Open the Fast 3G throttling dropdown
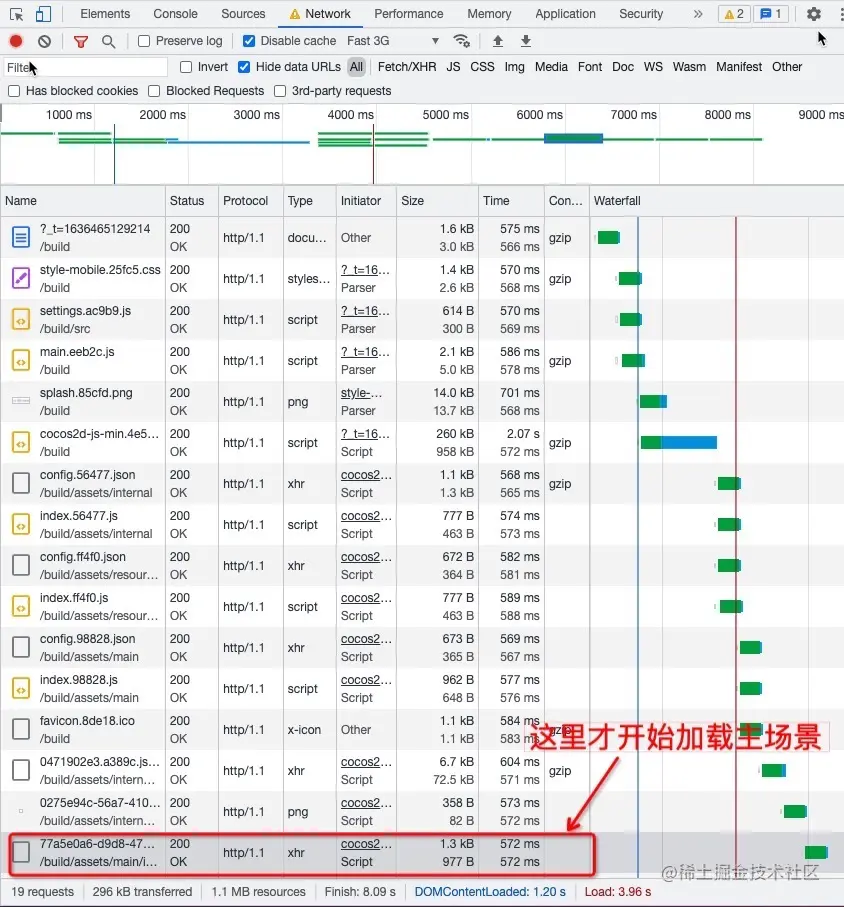Image resolution: width=844 pixels, height=907 pixels. (x=393, y=41)
